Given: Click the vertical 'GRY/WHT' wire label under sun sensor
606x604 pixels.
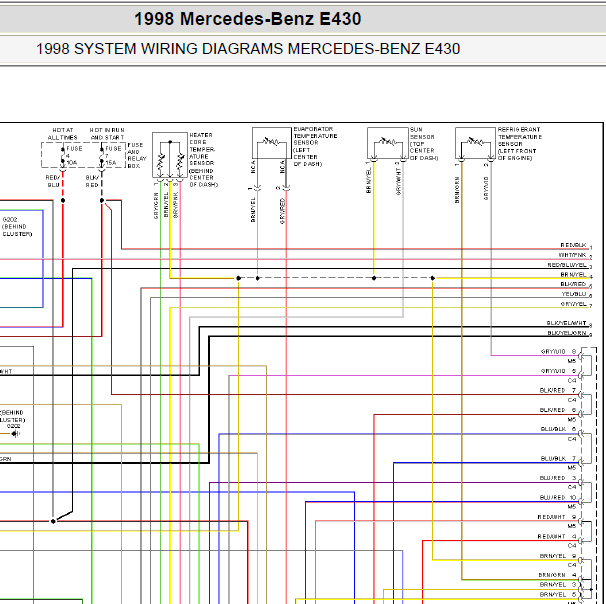Looking at the screenshot, I should click(398, 181).
